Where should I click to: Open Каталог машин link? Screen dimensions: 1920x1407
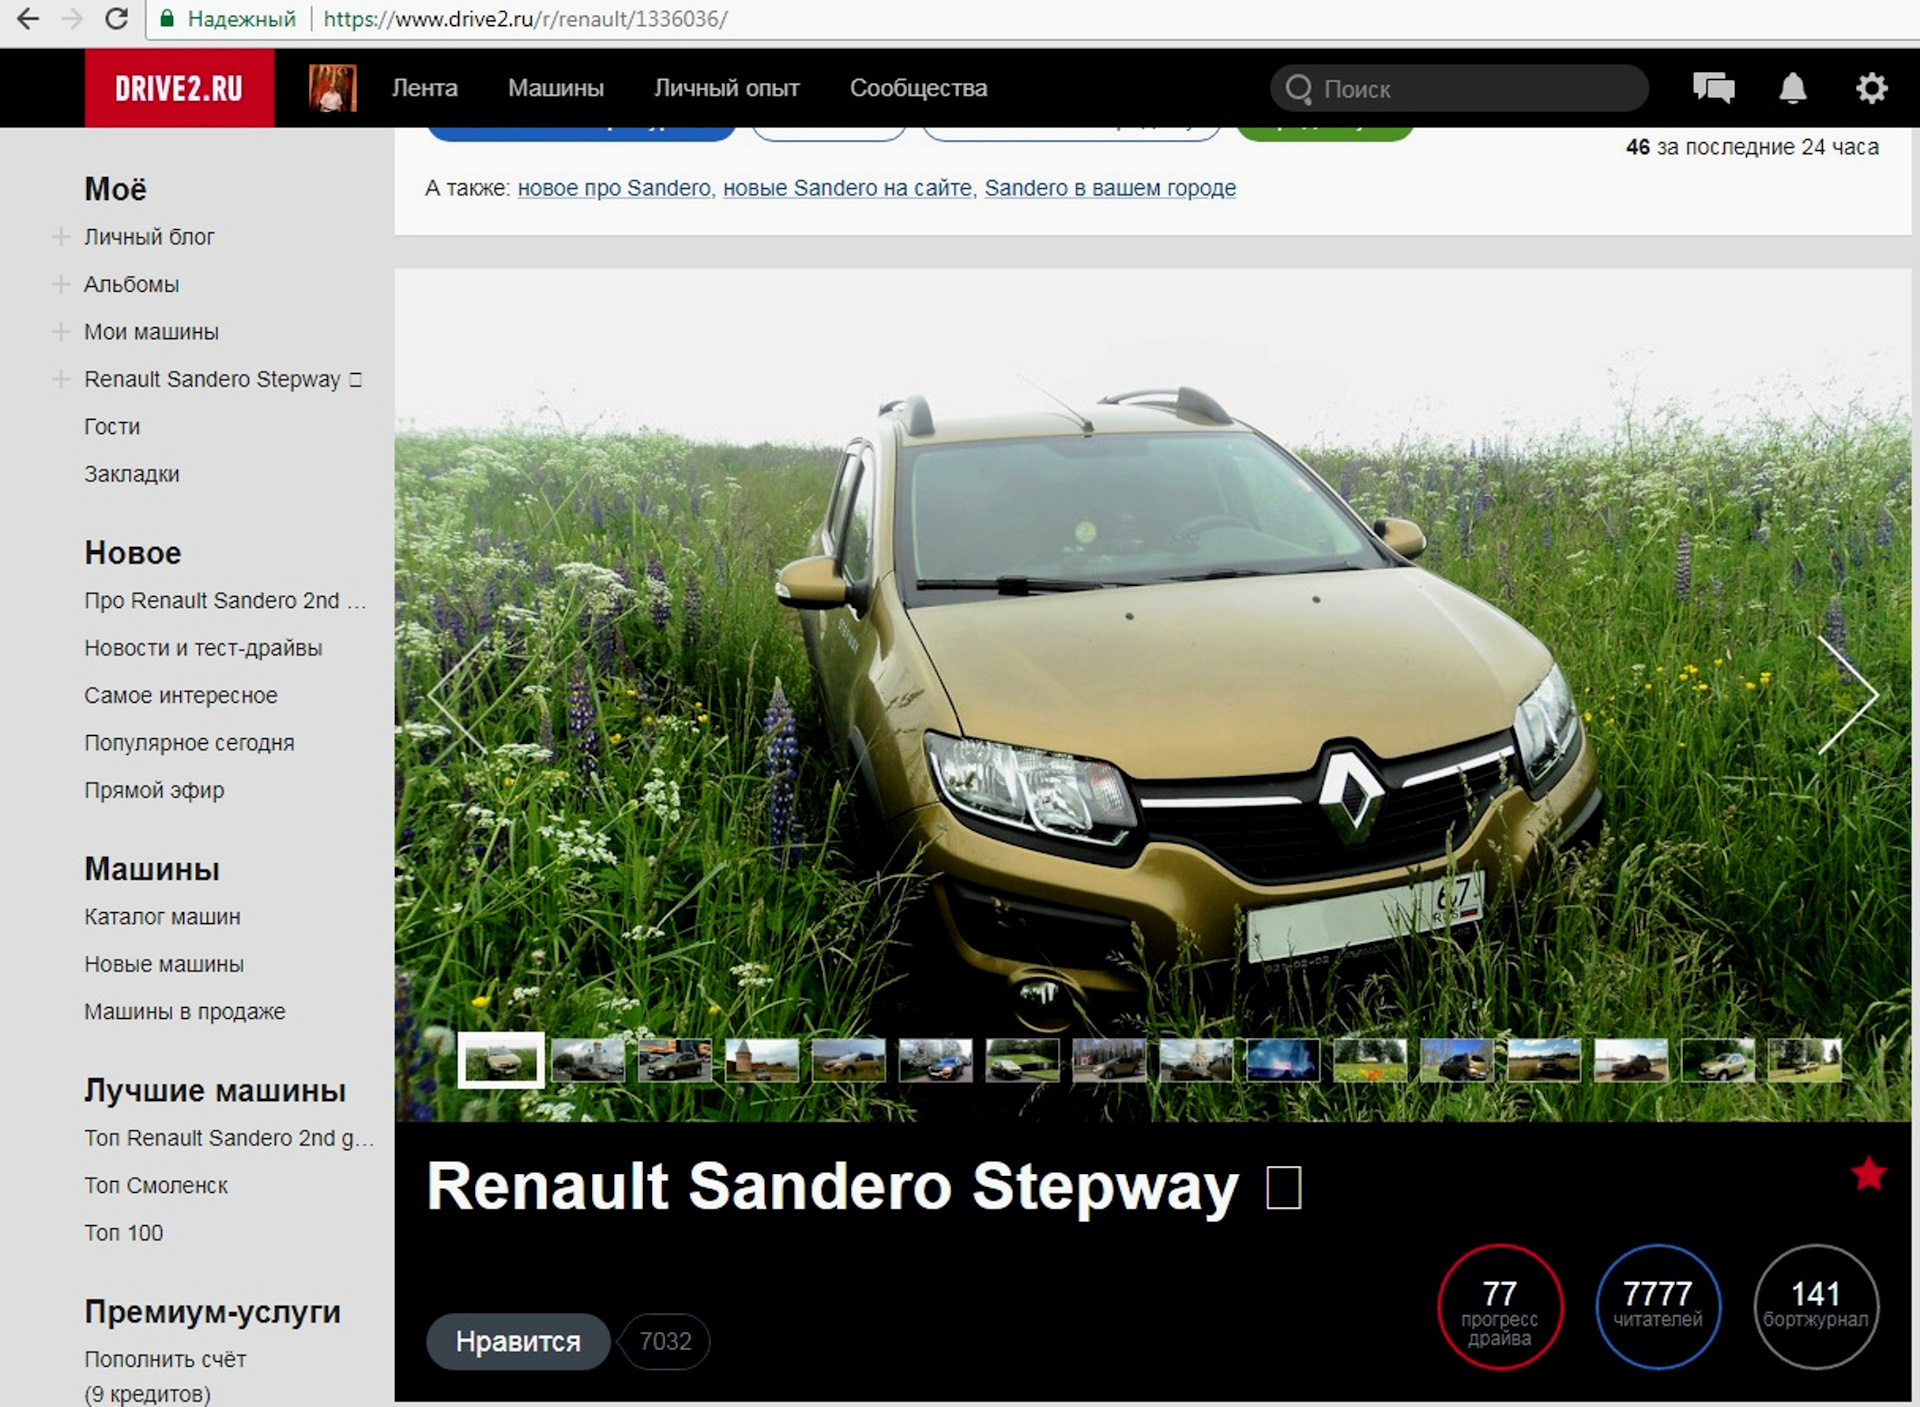[162, 916]
